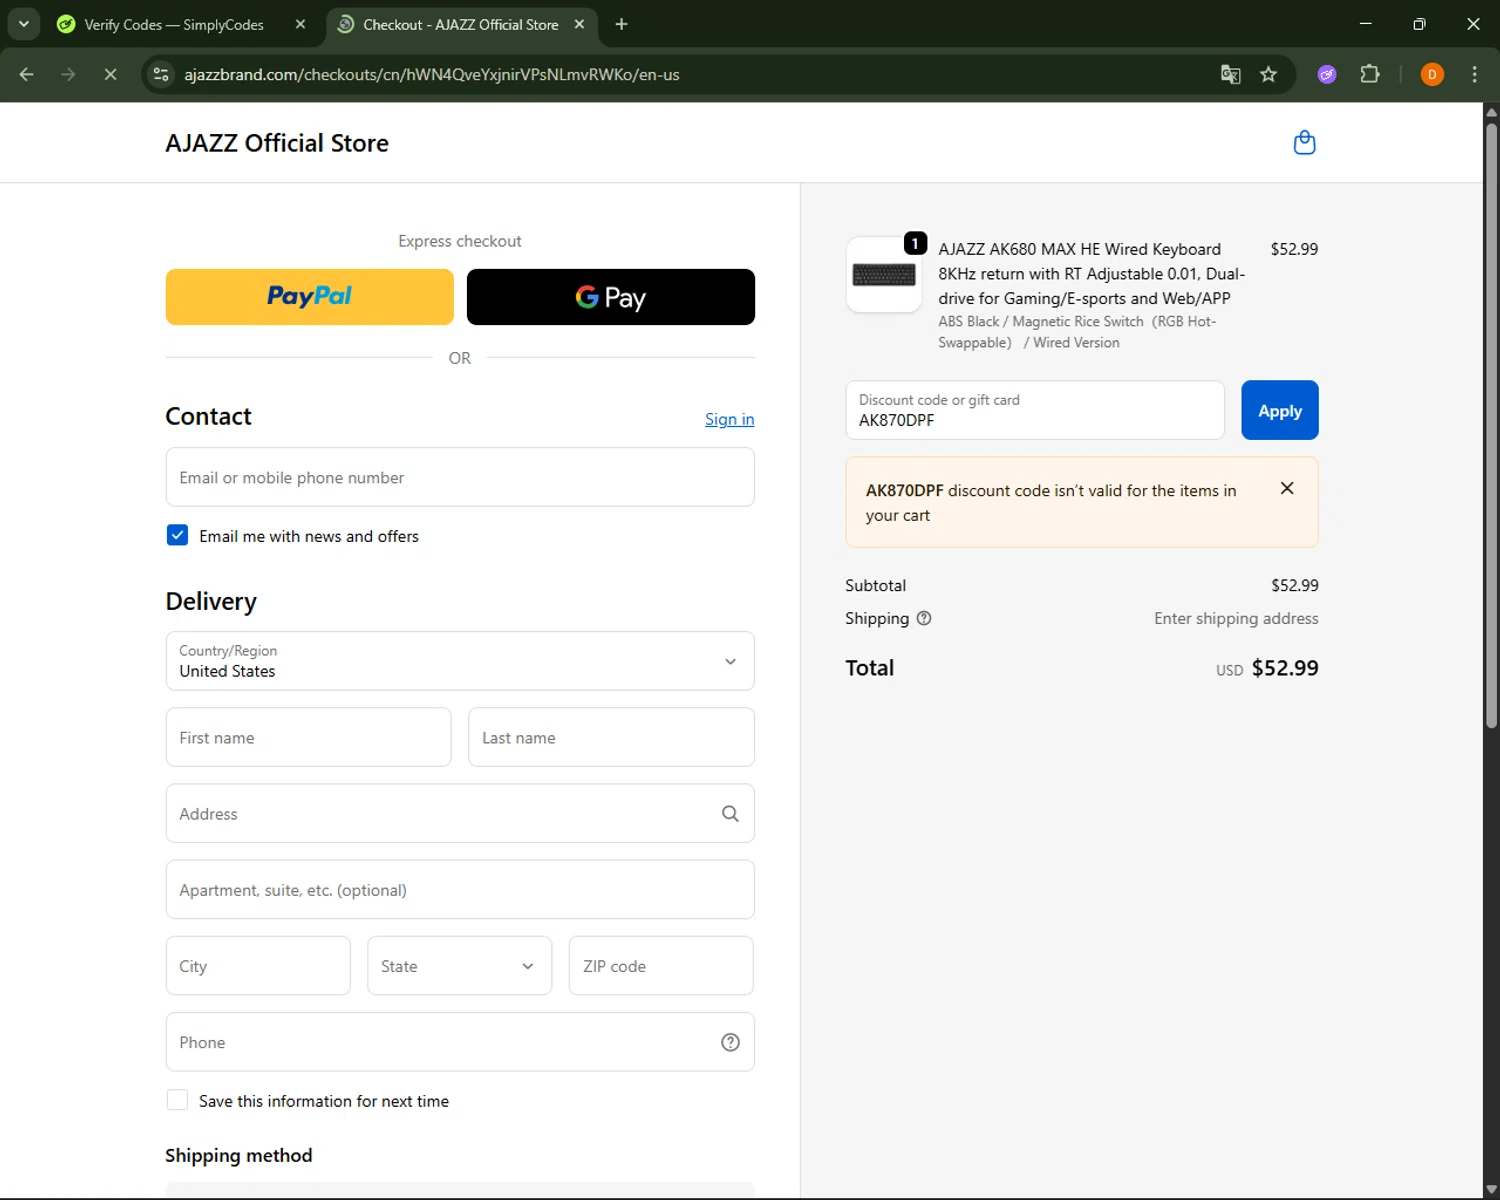Stop loading the page
The height and width of the screenshot is (1200, 1500).
tap(110, 74)
